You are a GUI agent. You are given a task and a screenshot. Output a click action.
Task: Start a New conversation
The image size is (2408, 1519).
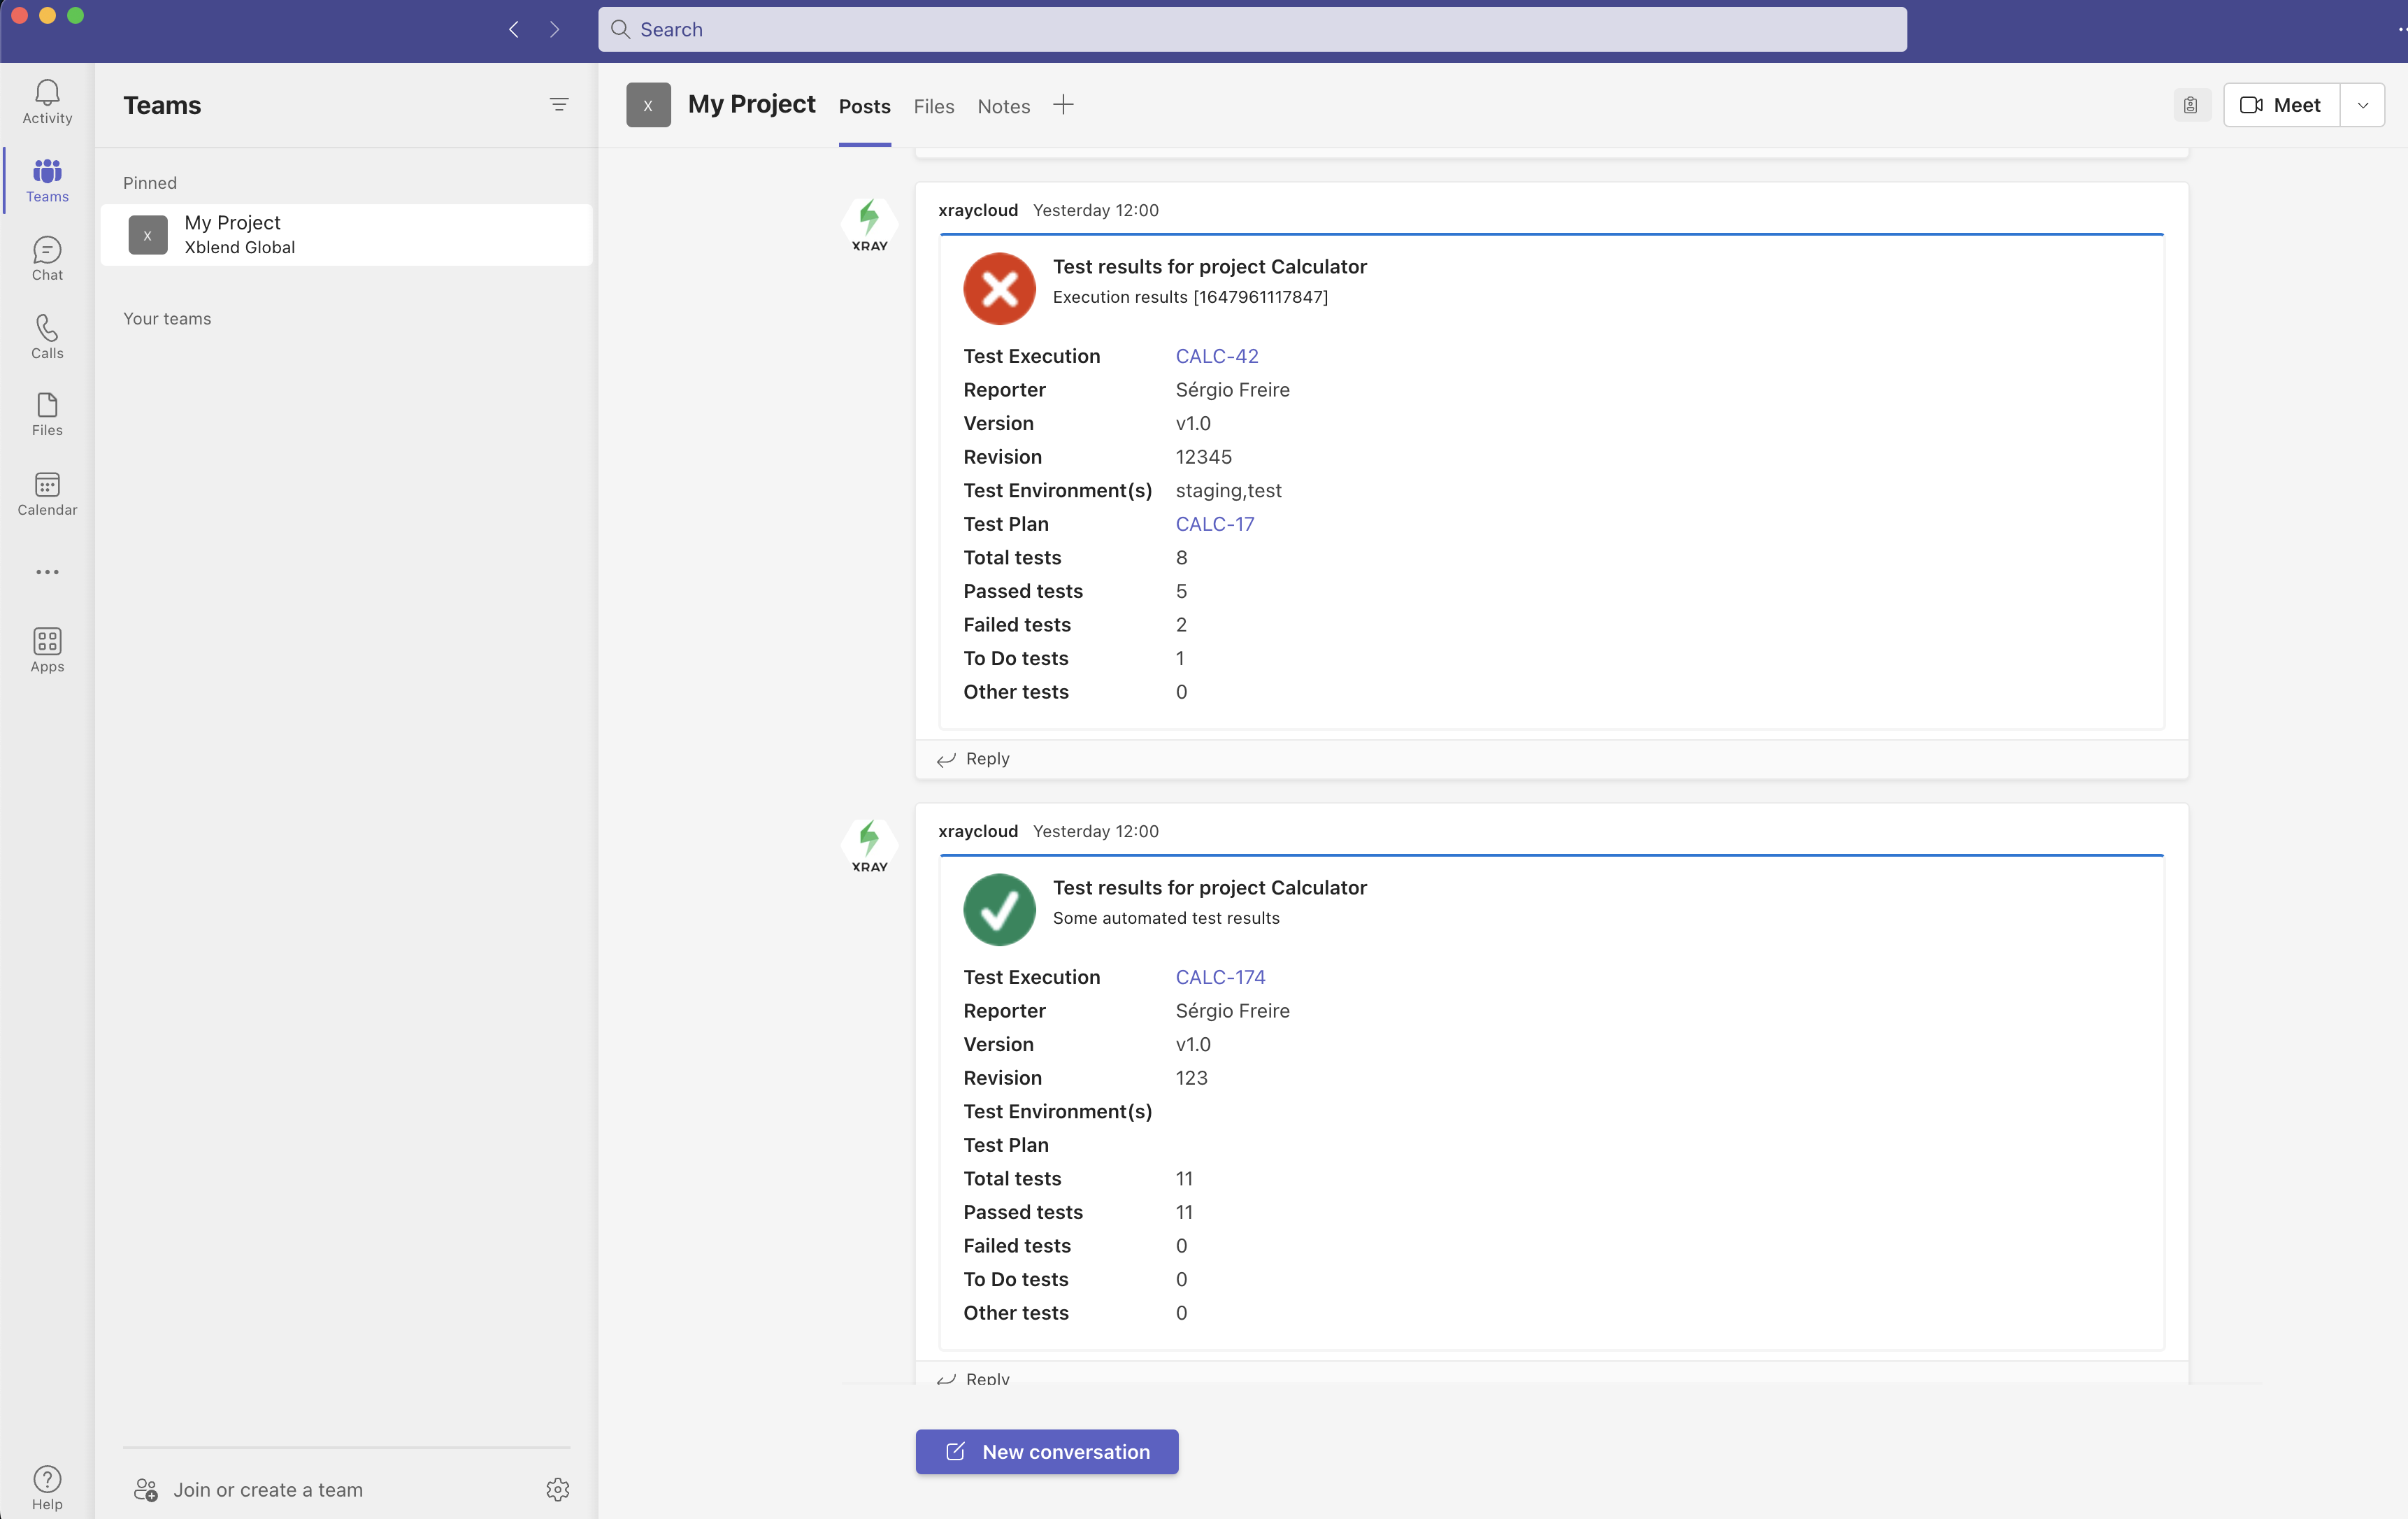[1047, 1451]
